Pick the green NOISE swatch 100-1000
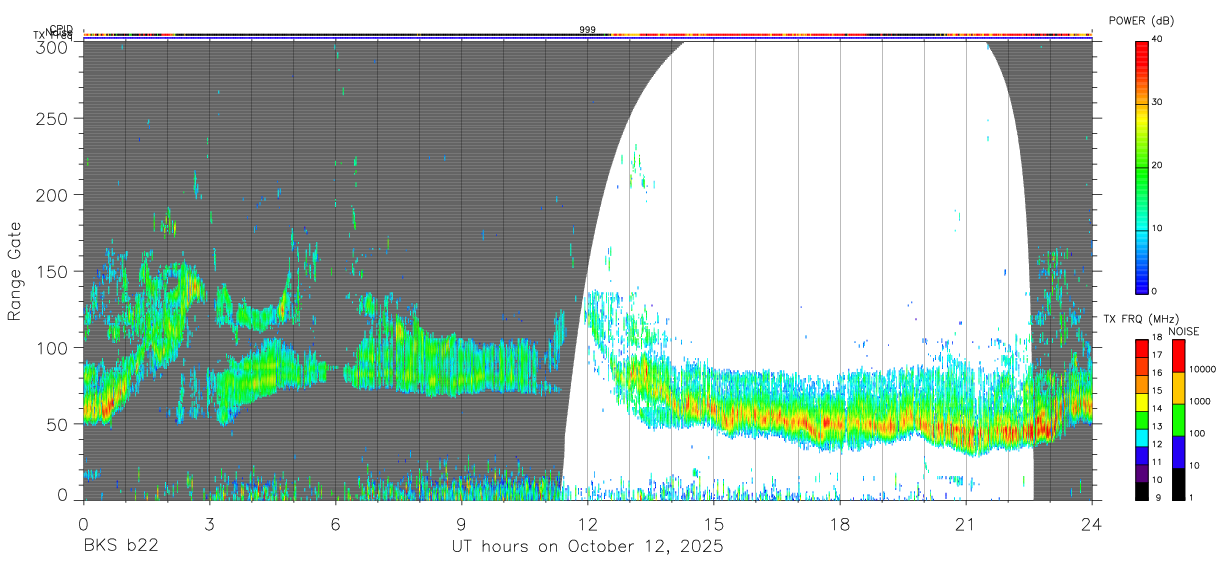 point(1178,420)
